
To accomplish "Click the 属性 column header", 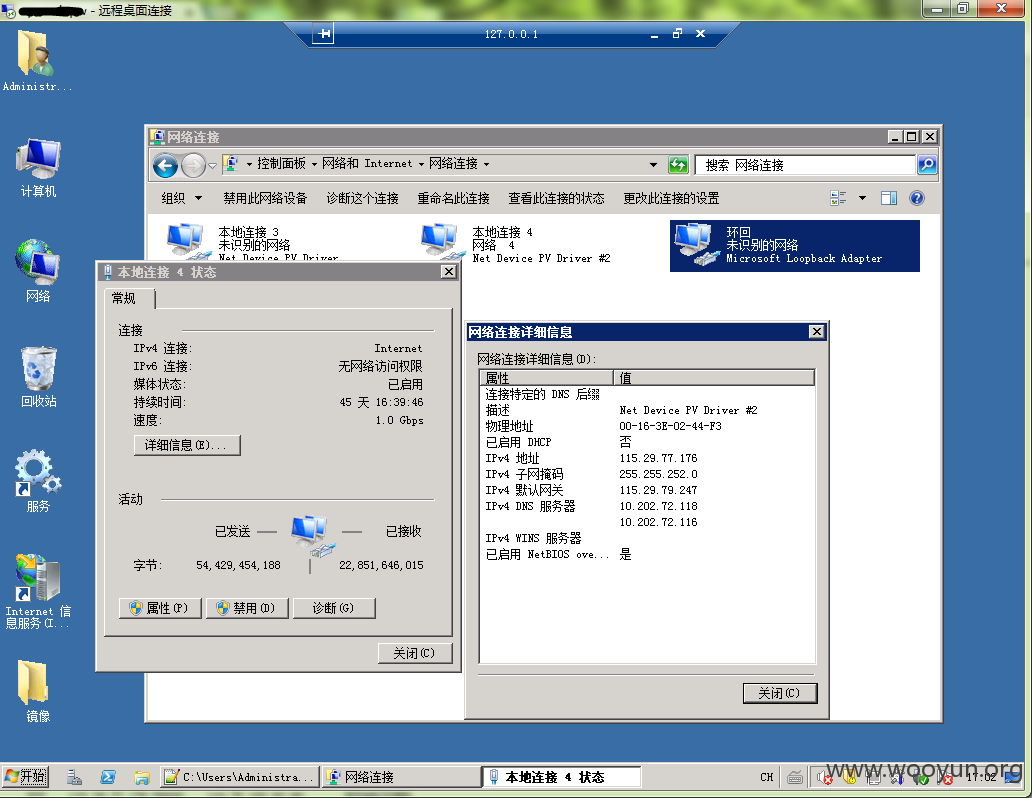I will [x=547, y=378].
